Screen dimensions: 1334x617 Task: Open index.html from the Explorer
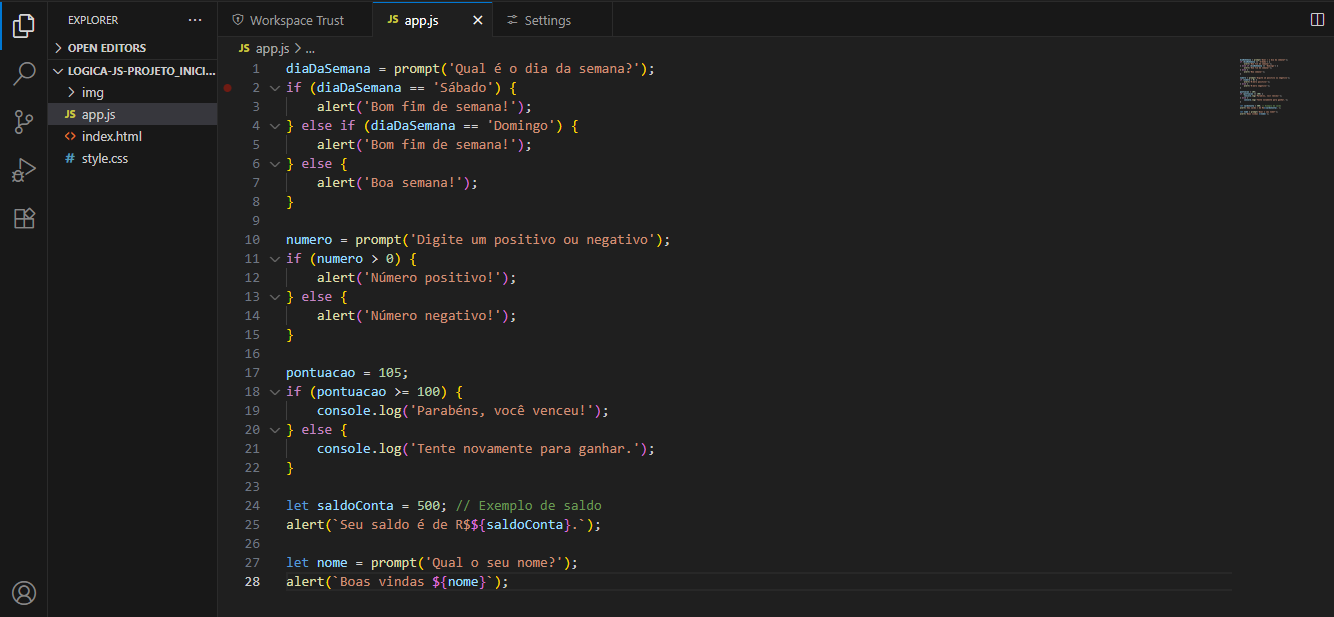133,137
